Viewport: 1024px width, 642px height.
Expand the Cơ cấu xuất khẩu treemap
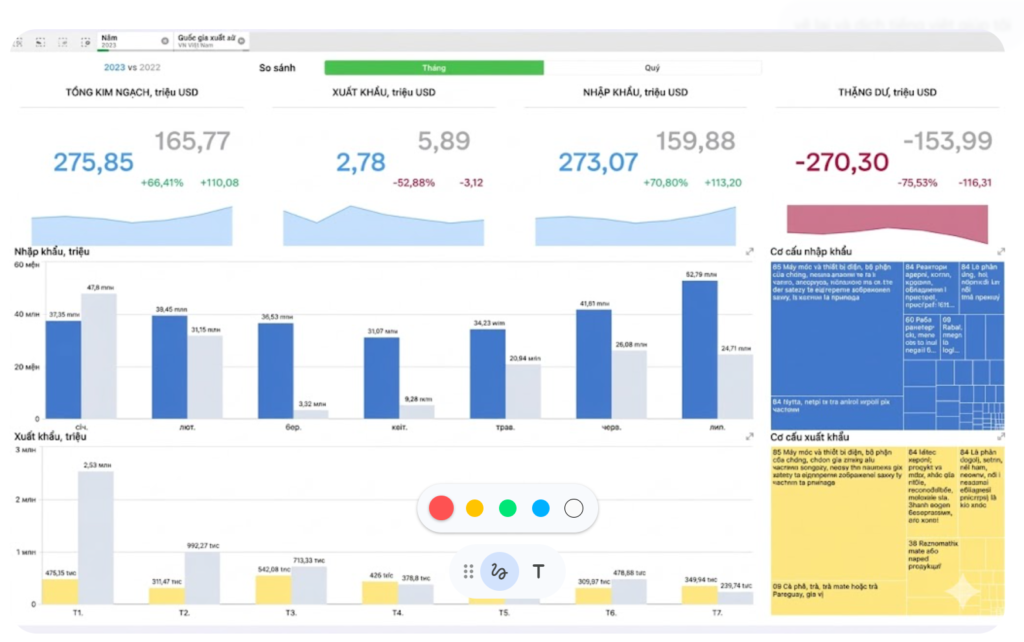[1001, 437]
